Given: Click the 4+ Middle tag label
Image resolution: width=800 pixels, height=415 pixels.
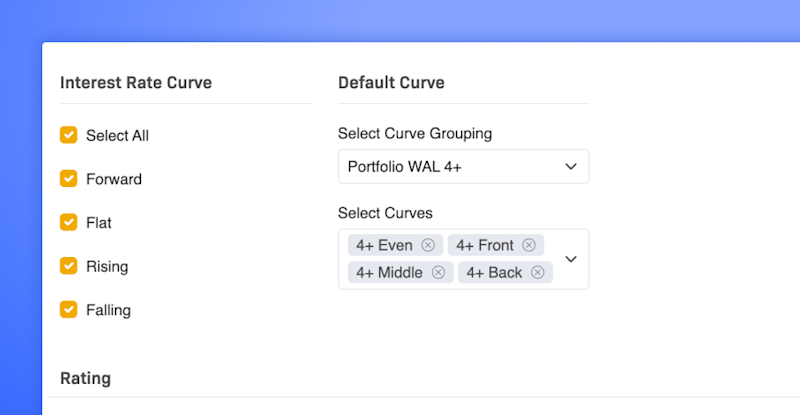Looking at the screenshot, I should pyautogui.click(x=389, y=272).
